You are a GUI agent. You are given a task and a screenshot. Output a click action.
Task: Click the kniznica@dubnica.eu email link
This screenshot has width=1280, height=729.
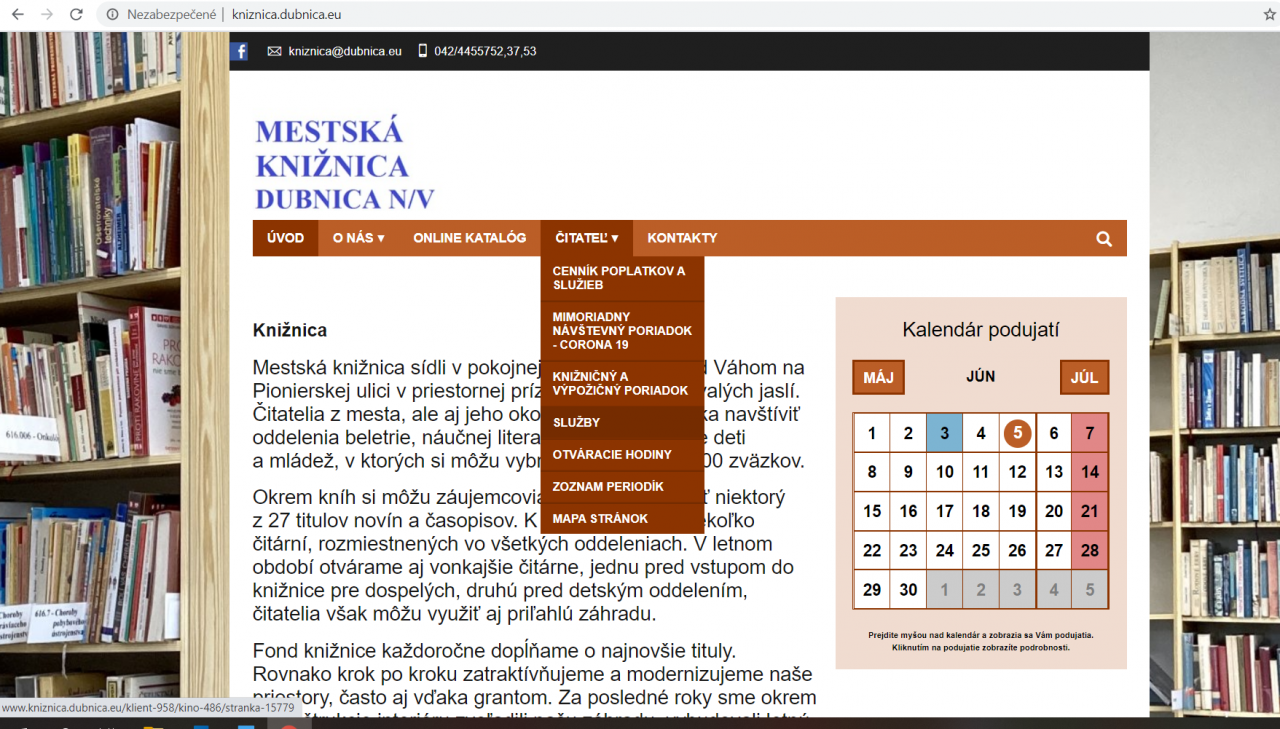coord(345,51)
